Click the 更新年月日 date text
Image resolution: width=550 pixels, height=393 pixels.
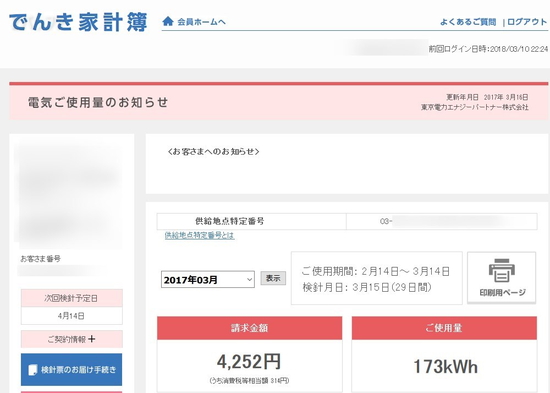[487, 97]
